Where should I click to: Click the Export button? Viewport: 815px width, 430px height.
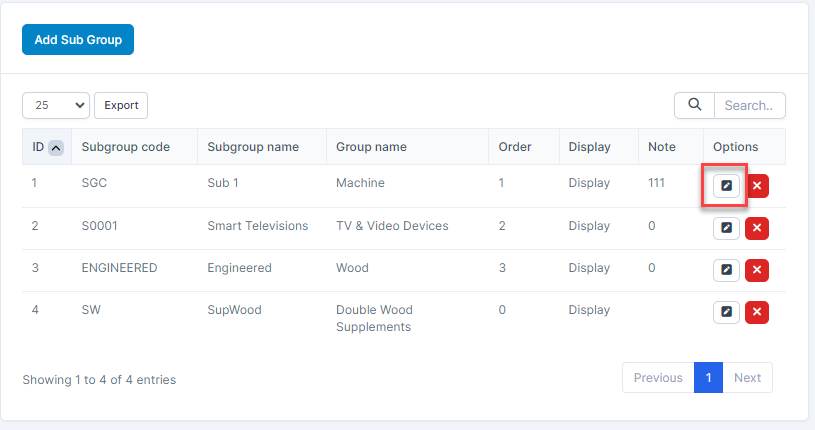(122, 105)
